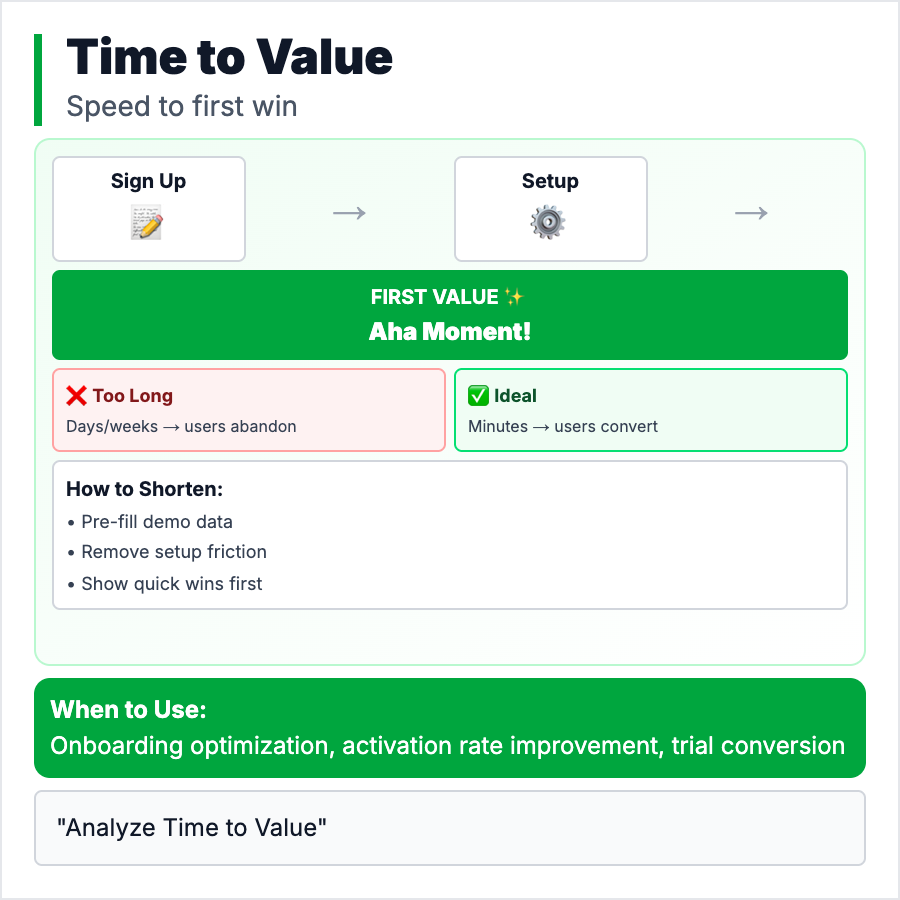Click the arrow right of the Setup card
Image resolution: width=900 pixels, height=900 pixels.
coord(751,213)
